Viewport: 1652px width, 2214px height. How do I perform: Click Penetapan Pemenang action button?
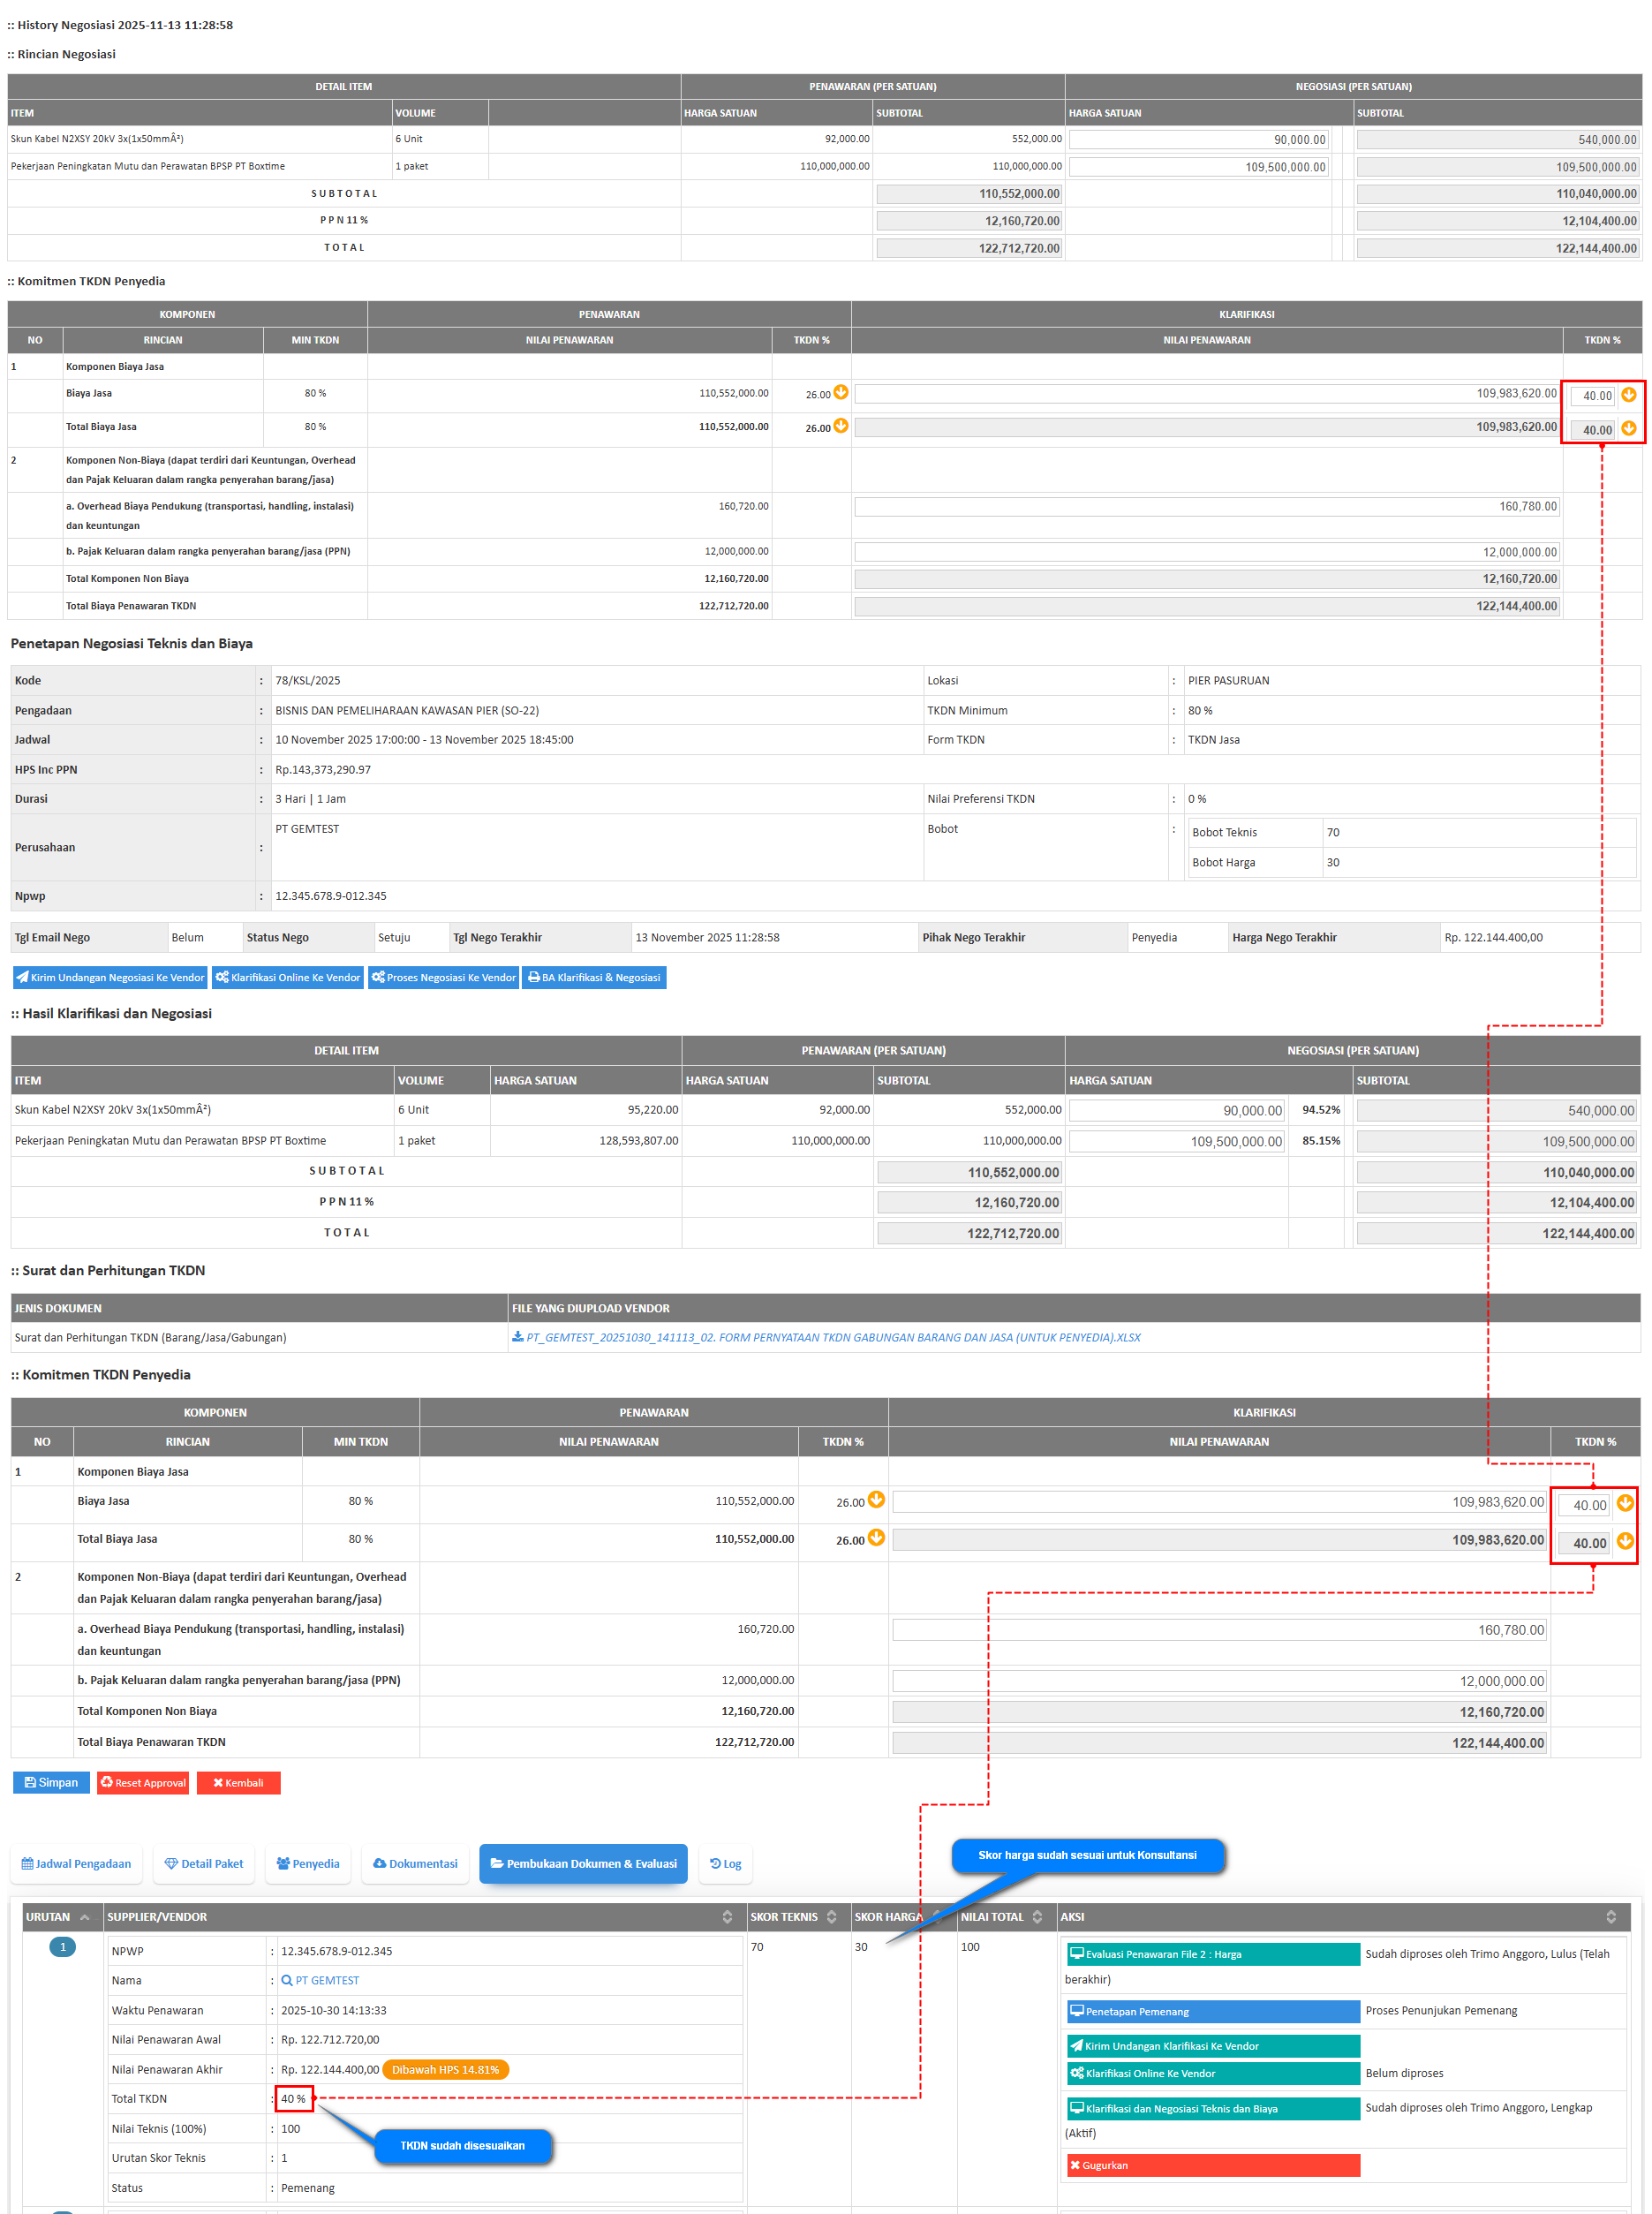click(x=1213, y=2011)
